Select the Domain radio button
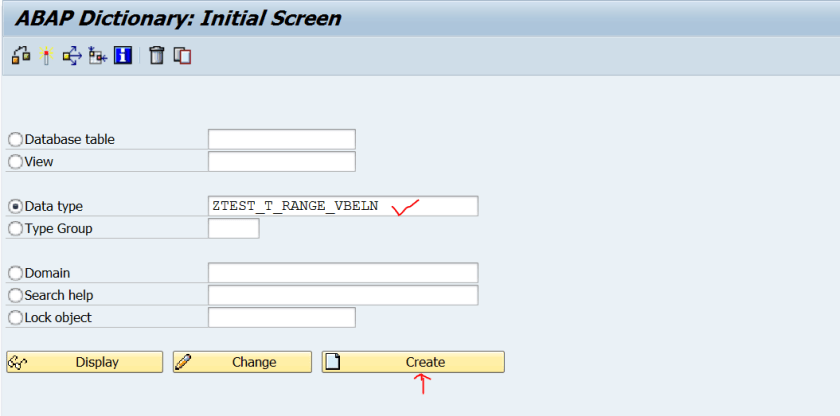 click(15, 273)
